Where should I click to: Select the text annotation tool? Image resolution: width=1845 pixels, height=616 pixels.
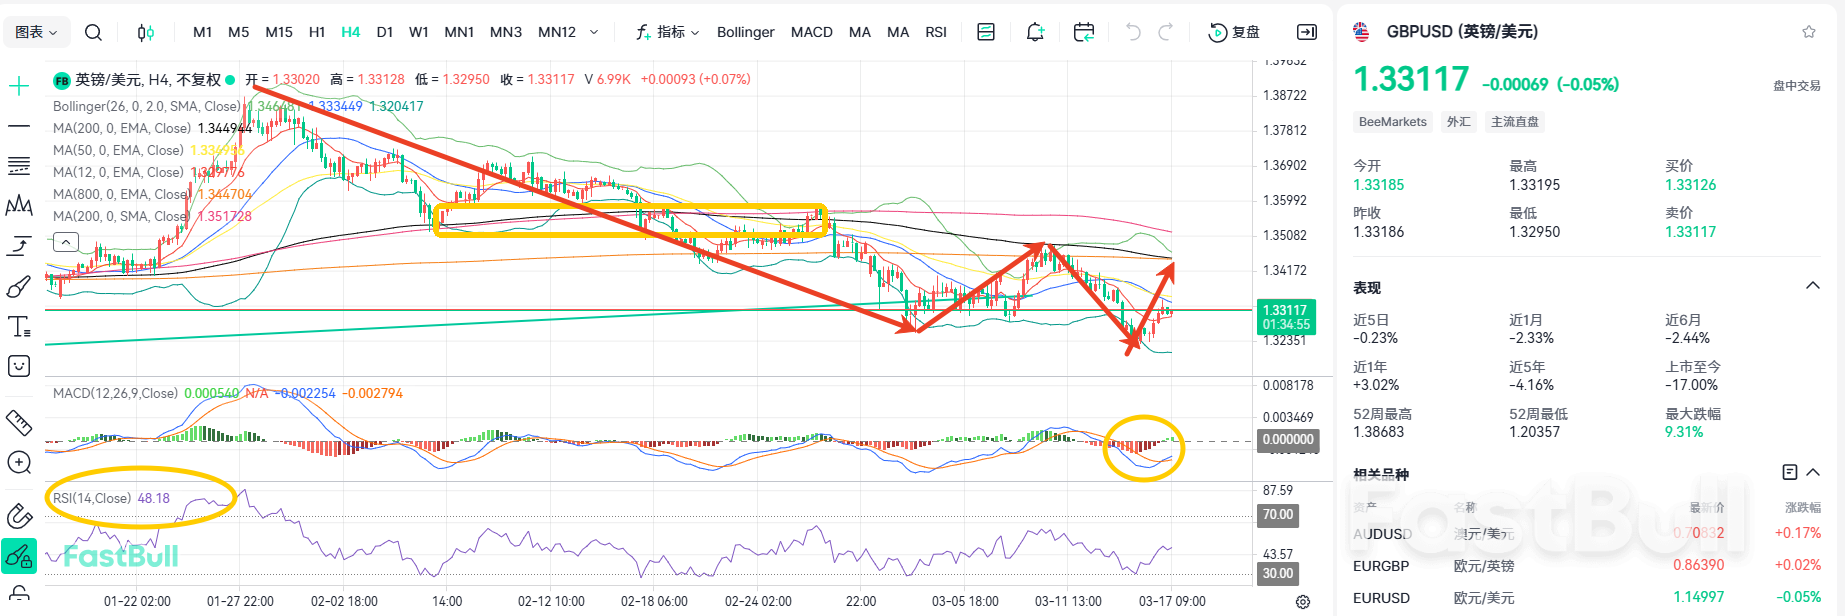pos(19,327)
